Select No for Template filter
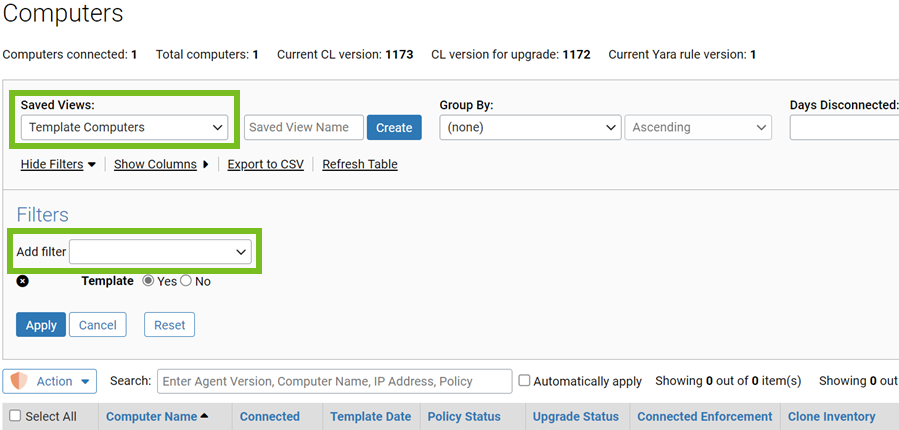Viewport: 899px width, 430px height. [x=186, y=282]
